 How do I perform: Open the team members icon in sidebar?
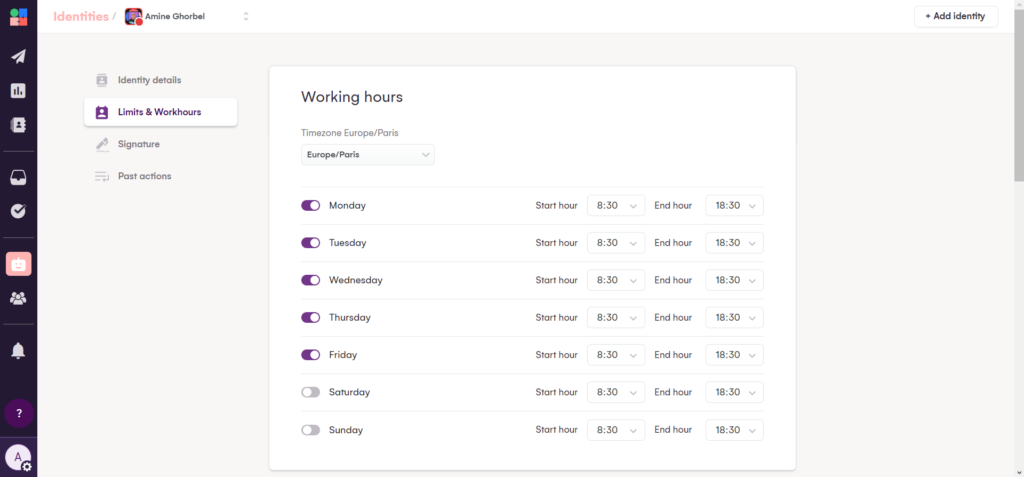(18, 298)
